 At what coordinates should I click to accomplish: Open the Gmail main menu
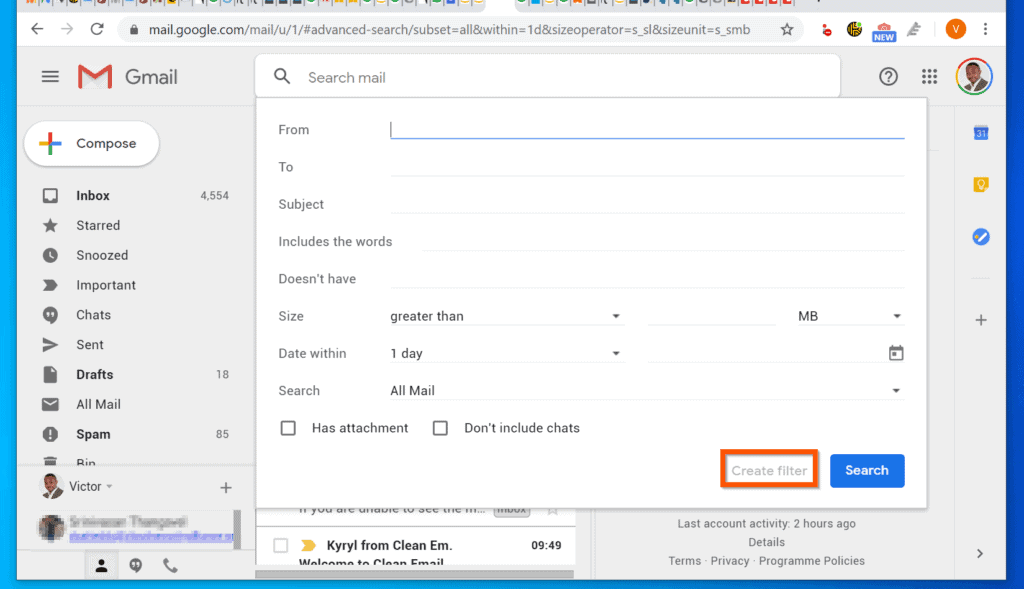pyautogui.click(x=50, y=76)
